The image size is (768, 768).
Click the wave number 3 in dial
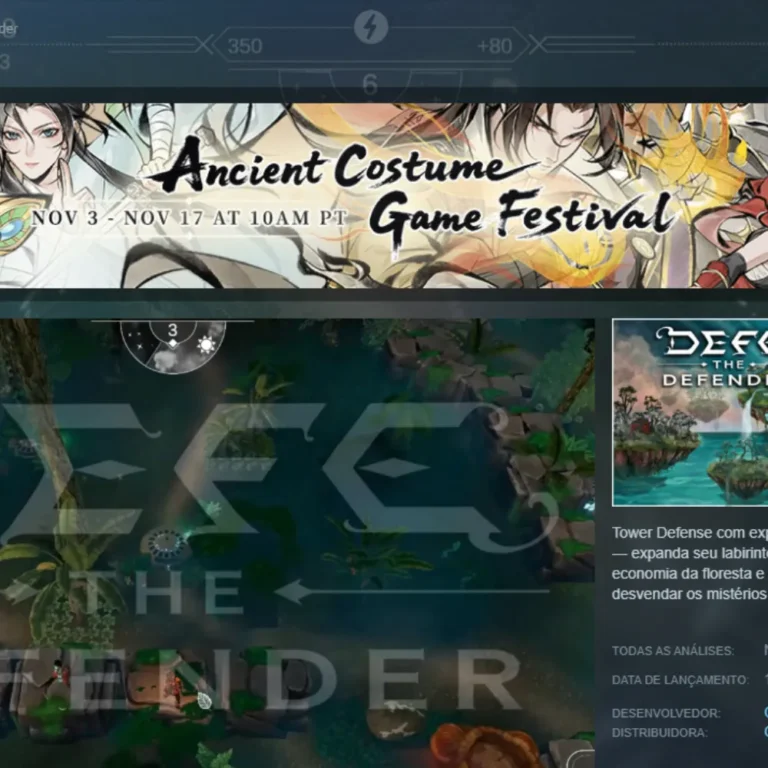click(172, 331)
